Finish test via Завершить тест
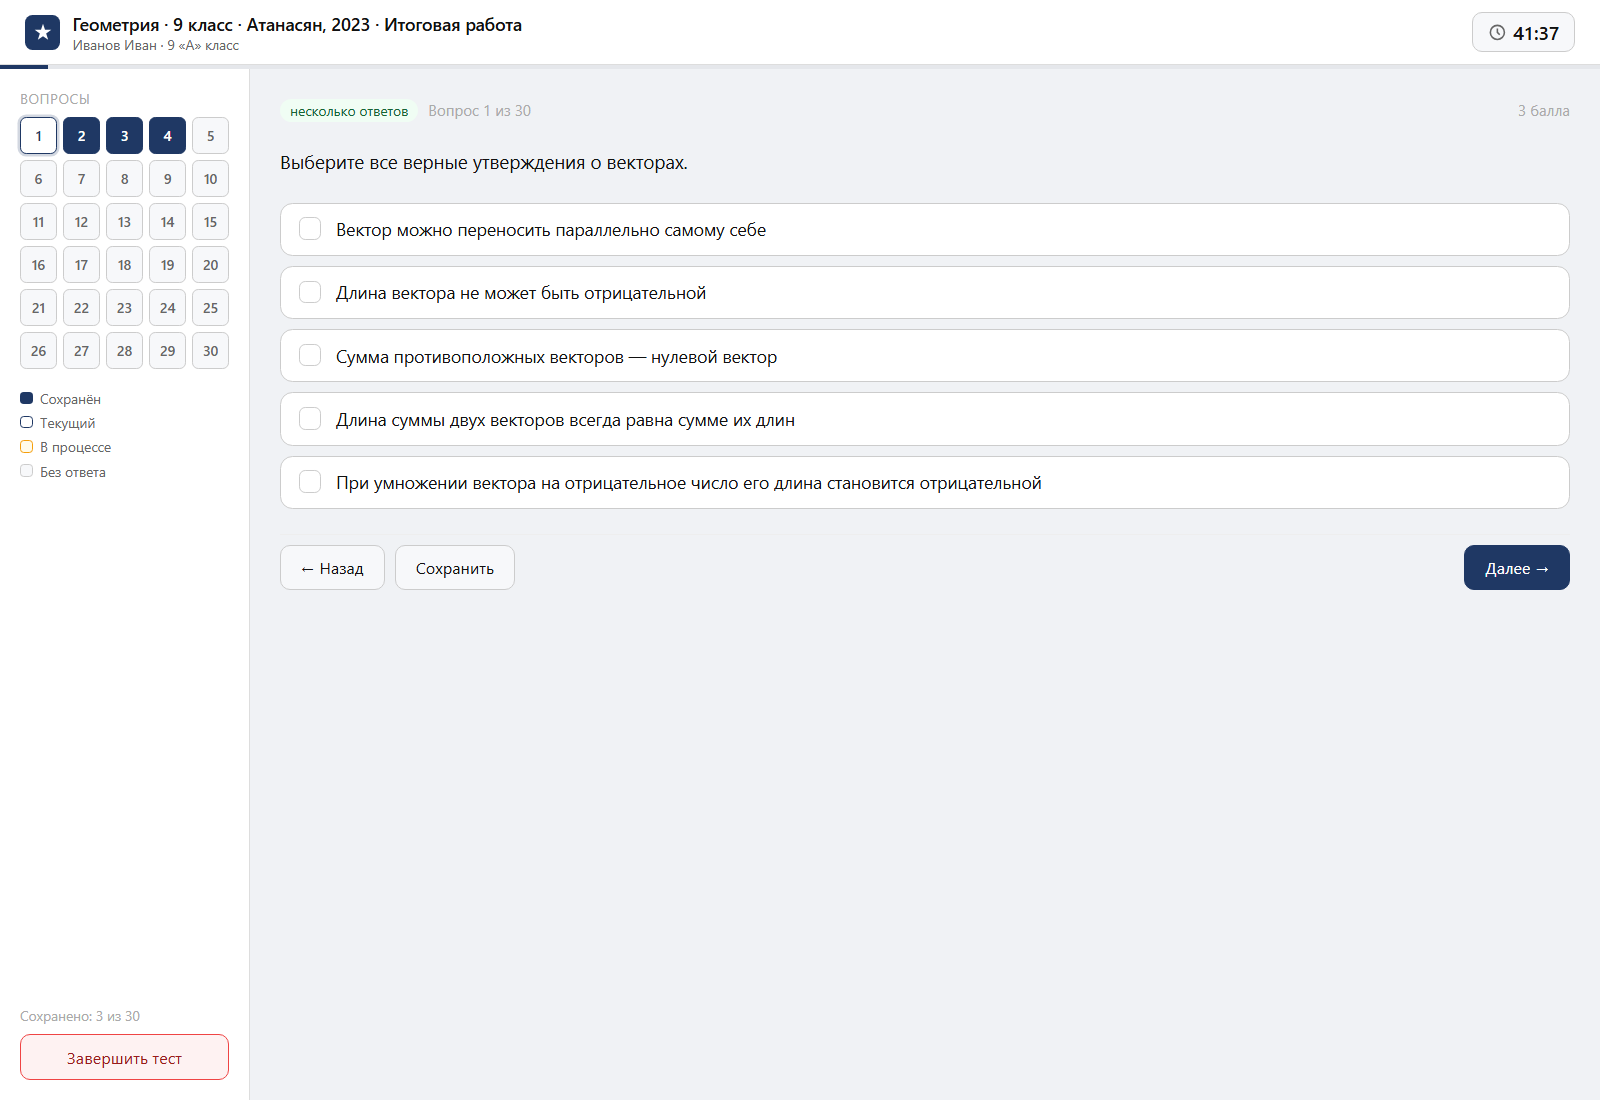The width and height of the screenshot is (1600, 1100). click(x=124, y=1057)
